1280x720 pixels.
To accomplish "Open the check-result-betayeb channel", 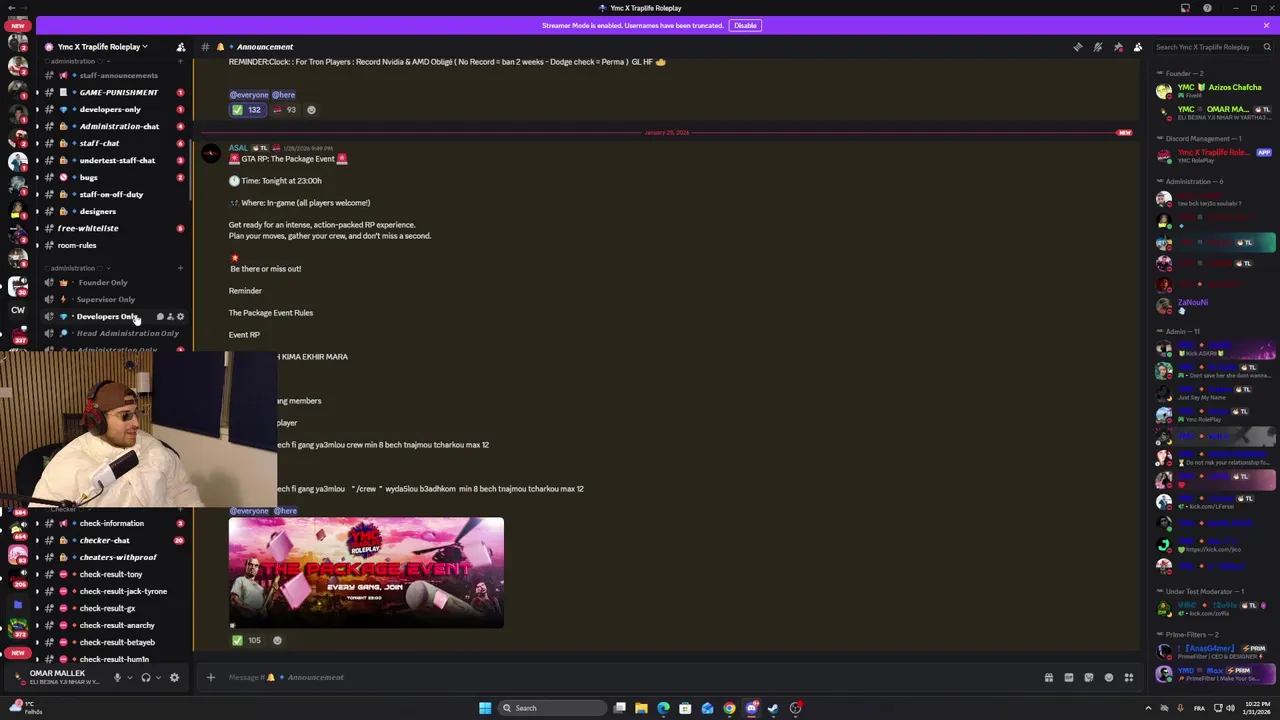I will [x=117, y=642].
